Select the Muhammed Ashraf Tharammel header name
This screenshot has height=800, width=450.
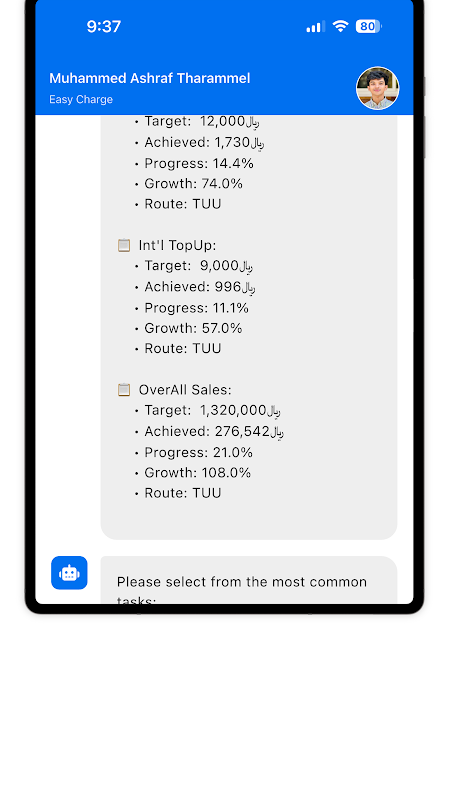149,79
